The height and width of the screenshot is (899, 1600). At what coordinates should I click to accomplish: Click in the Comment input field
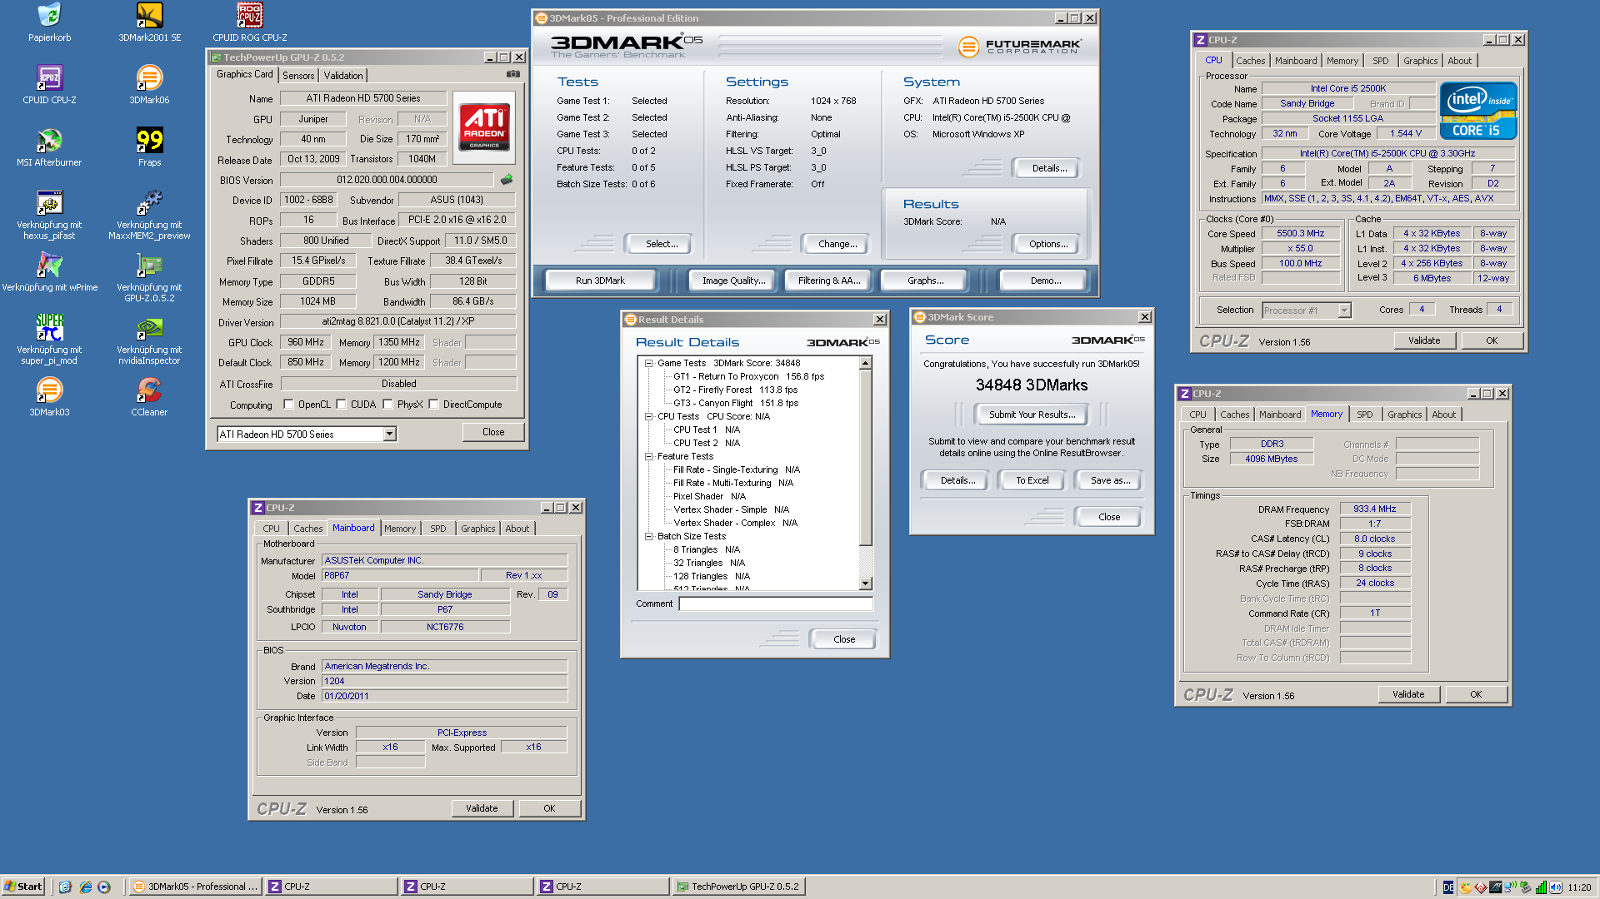click(x=776, y=604)
